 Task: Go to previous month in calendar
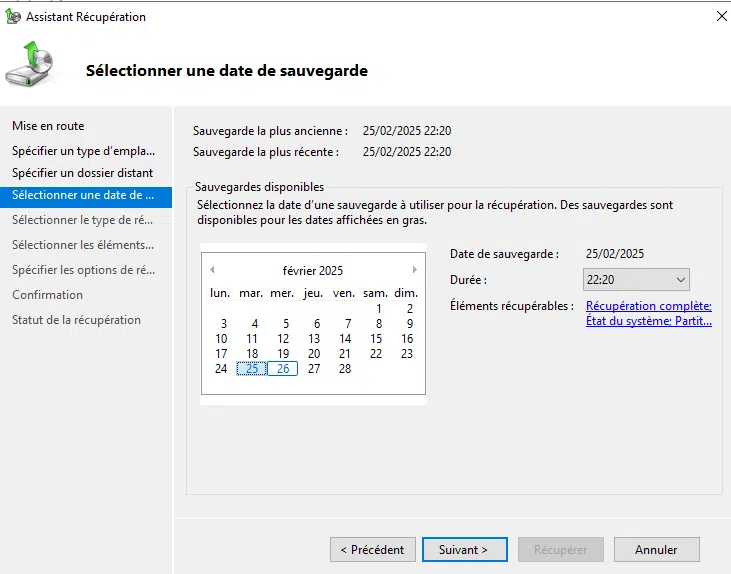[x=212, y=270]
